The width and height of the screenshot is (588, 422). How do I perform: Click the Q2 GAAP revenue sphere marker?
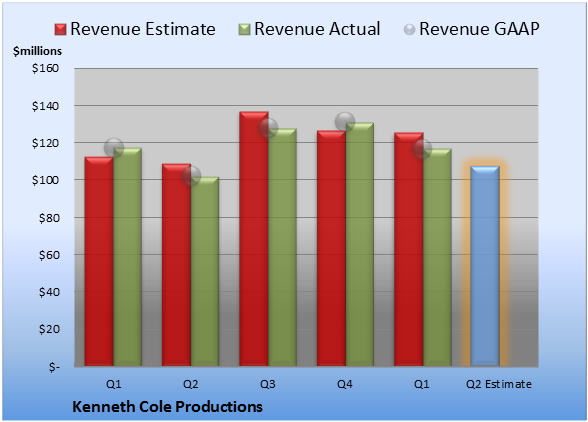191,176
